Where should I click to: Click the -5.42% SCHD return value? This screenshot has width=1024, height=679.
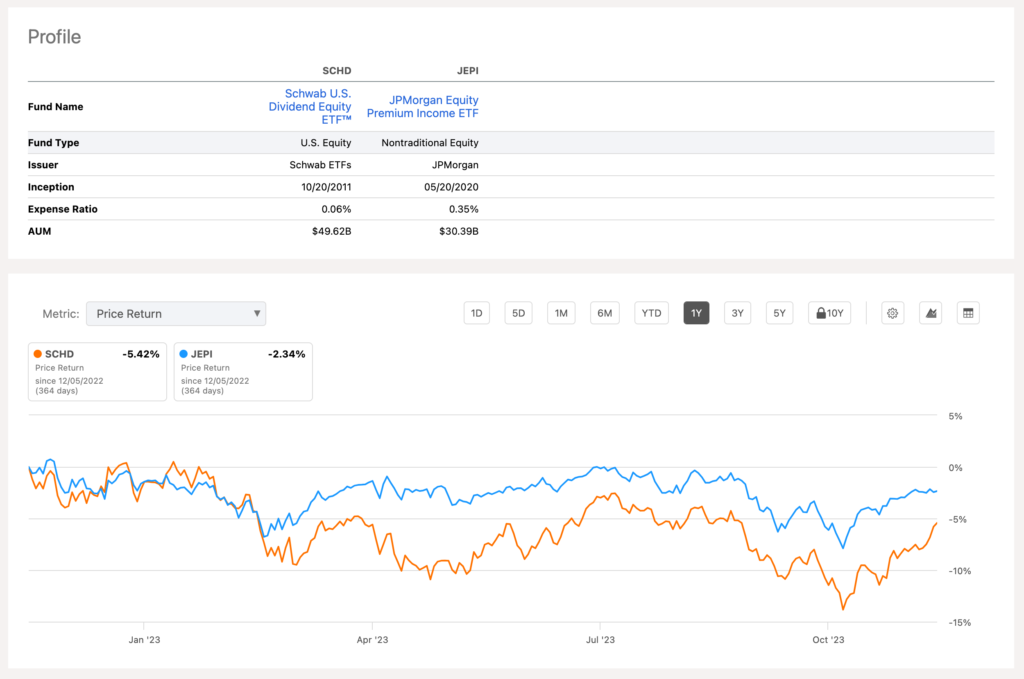(x=141, y=354)
